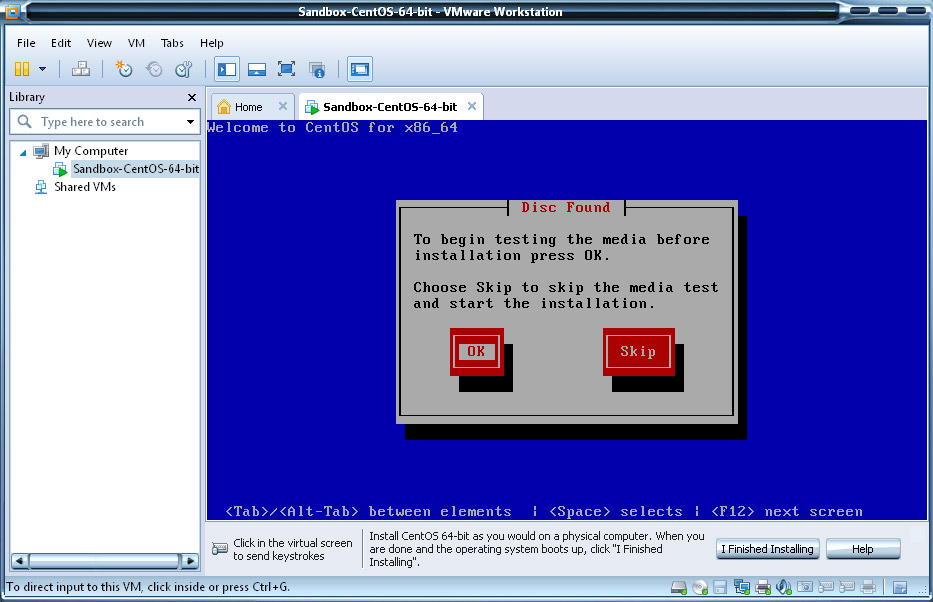Click Skip to skip the media test
Image resolution: width=933 pixels, height=602 pixels.
(x=638, y=352)
